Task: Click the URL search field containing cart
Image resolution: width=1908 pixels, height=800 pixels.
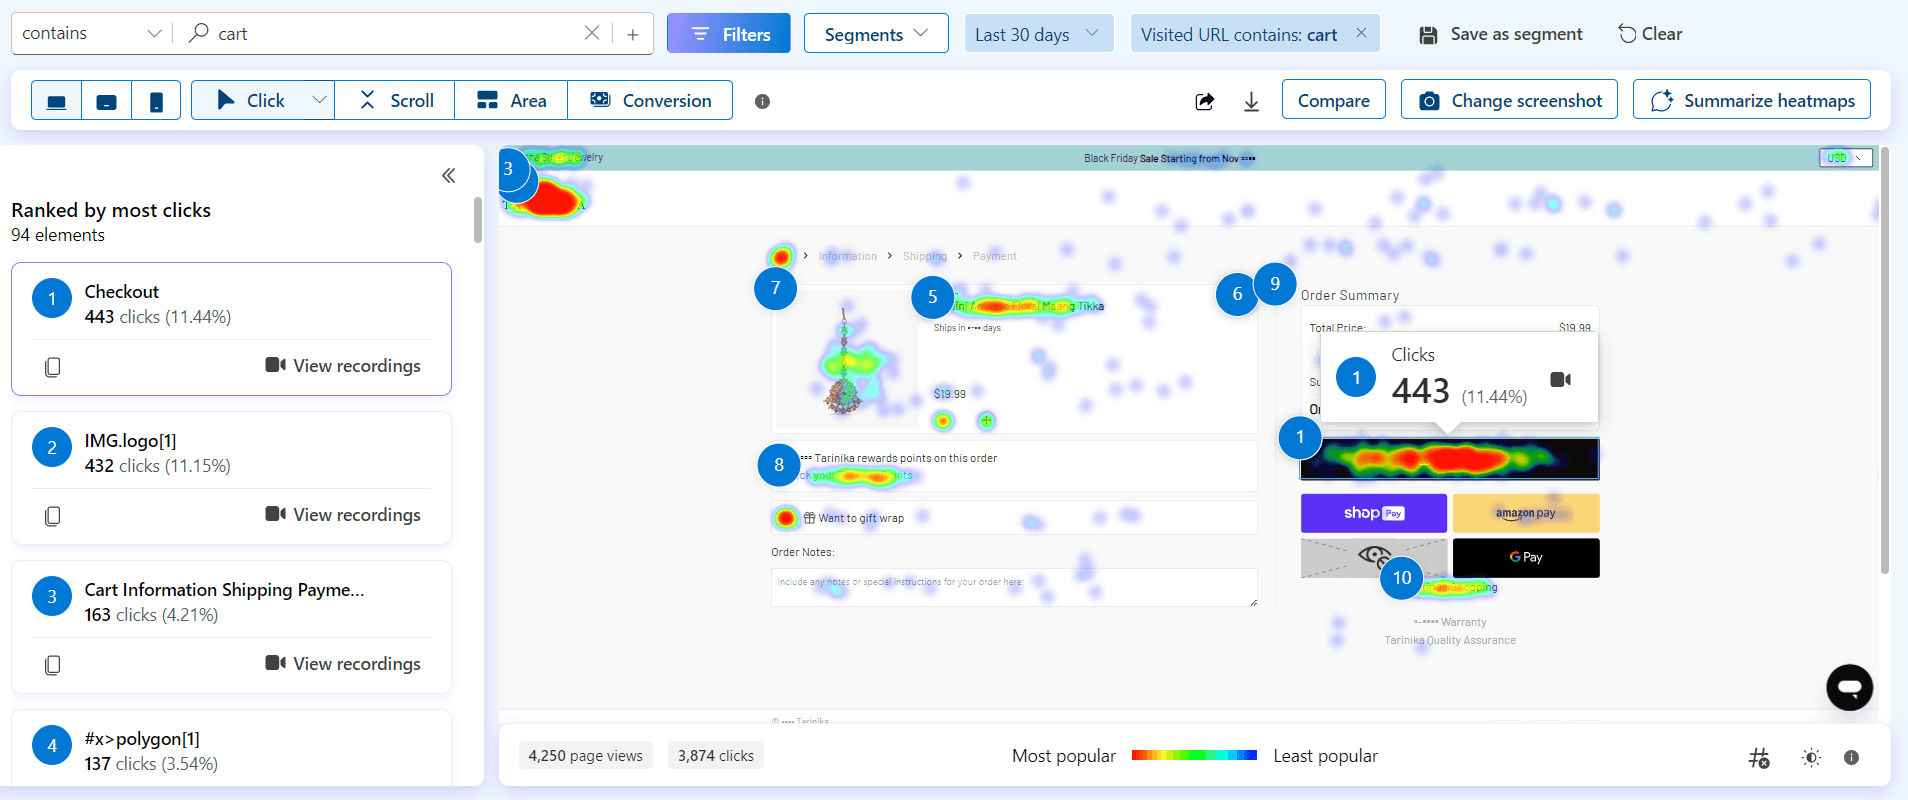Action: (x=390, y=34)
